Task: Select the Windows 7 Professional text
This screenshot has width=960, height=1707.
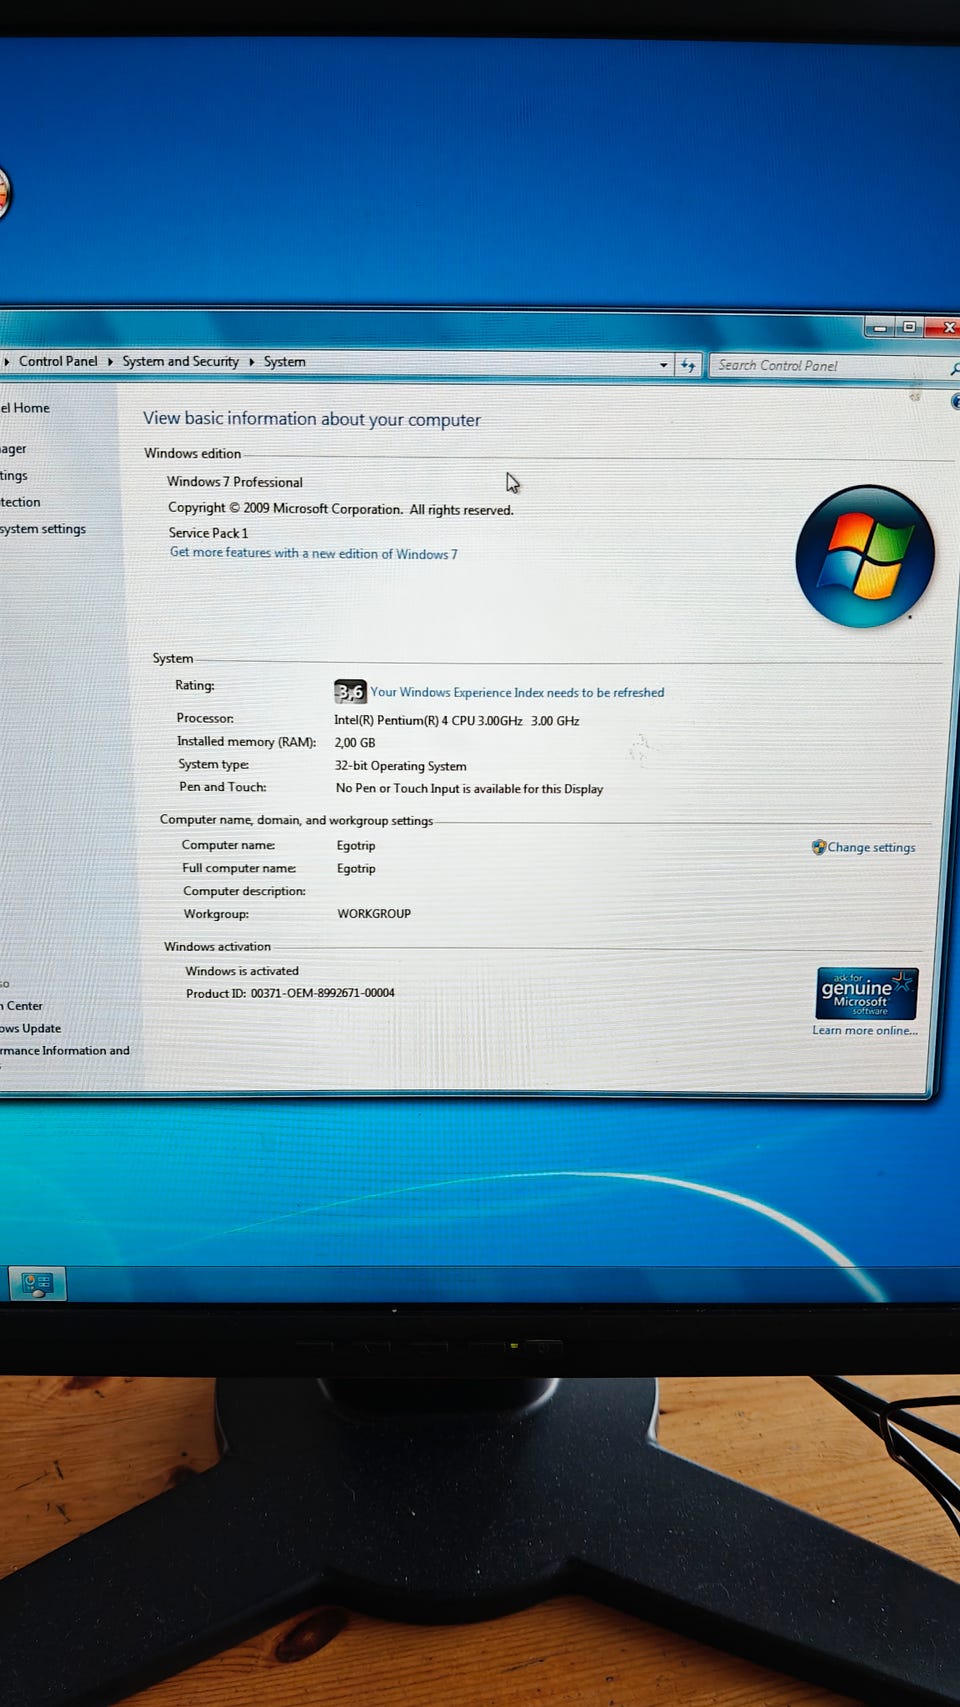Action: (x=235, y=482)
